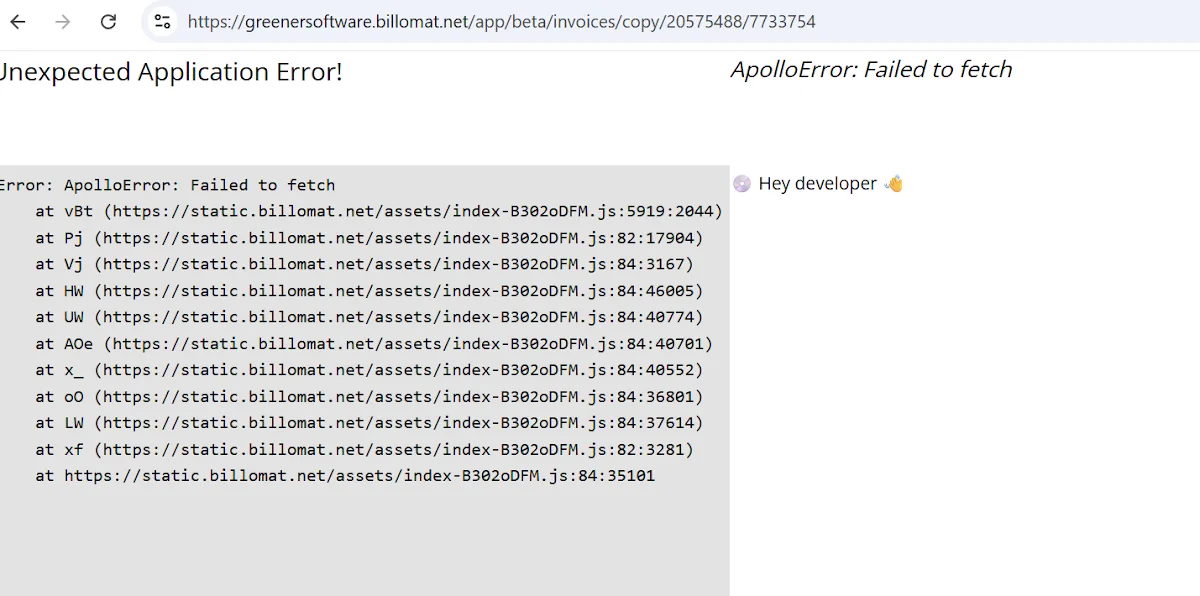Click the browser back arrow

[18, 21]
